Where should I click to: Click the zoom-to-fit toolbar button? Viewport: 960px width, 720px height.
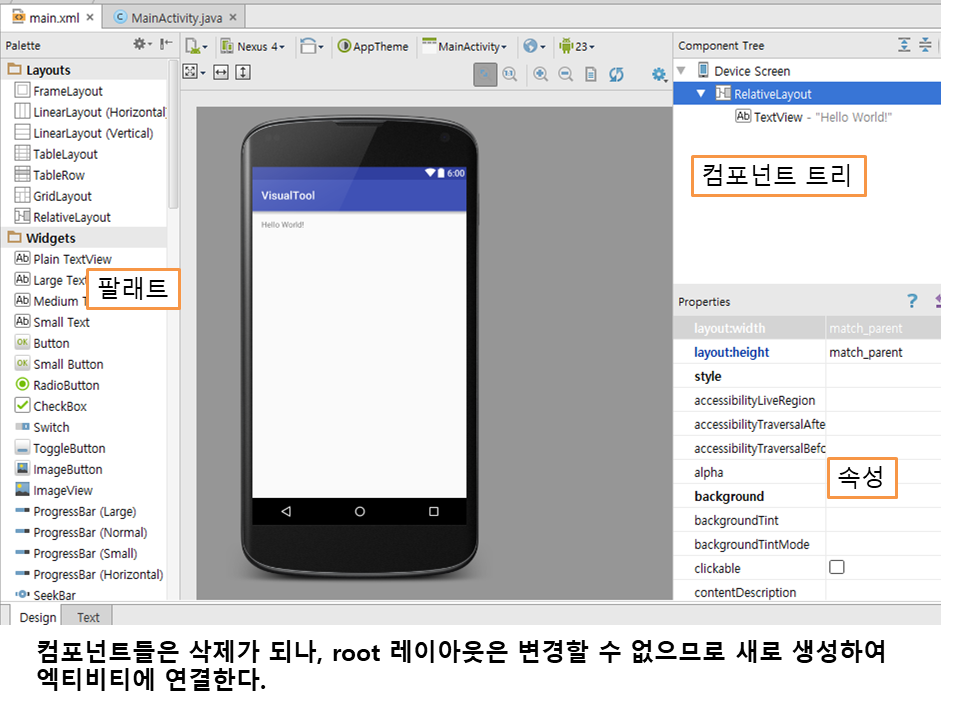coord(485,74)
